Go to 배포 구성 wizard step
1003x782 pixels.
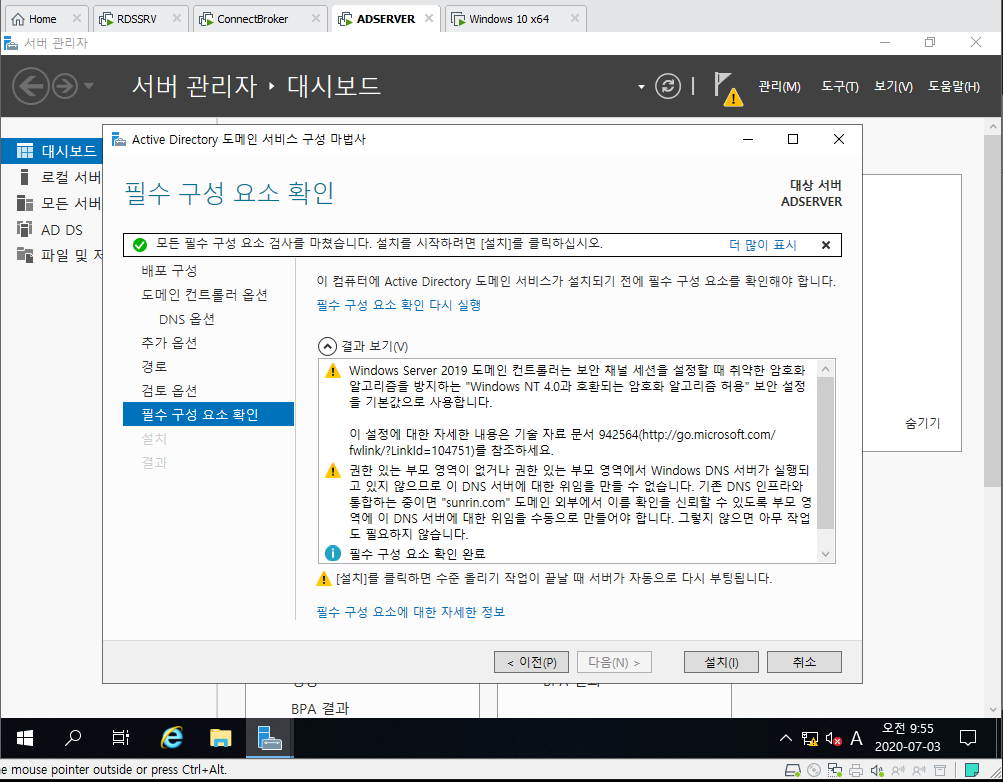click(x=169, y=270)
